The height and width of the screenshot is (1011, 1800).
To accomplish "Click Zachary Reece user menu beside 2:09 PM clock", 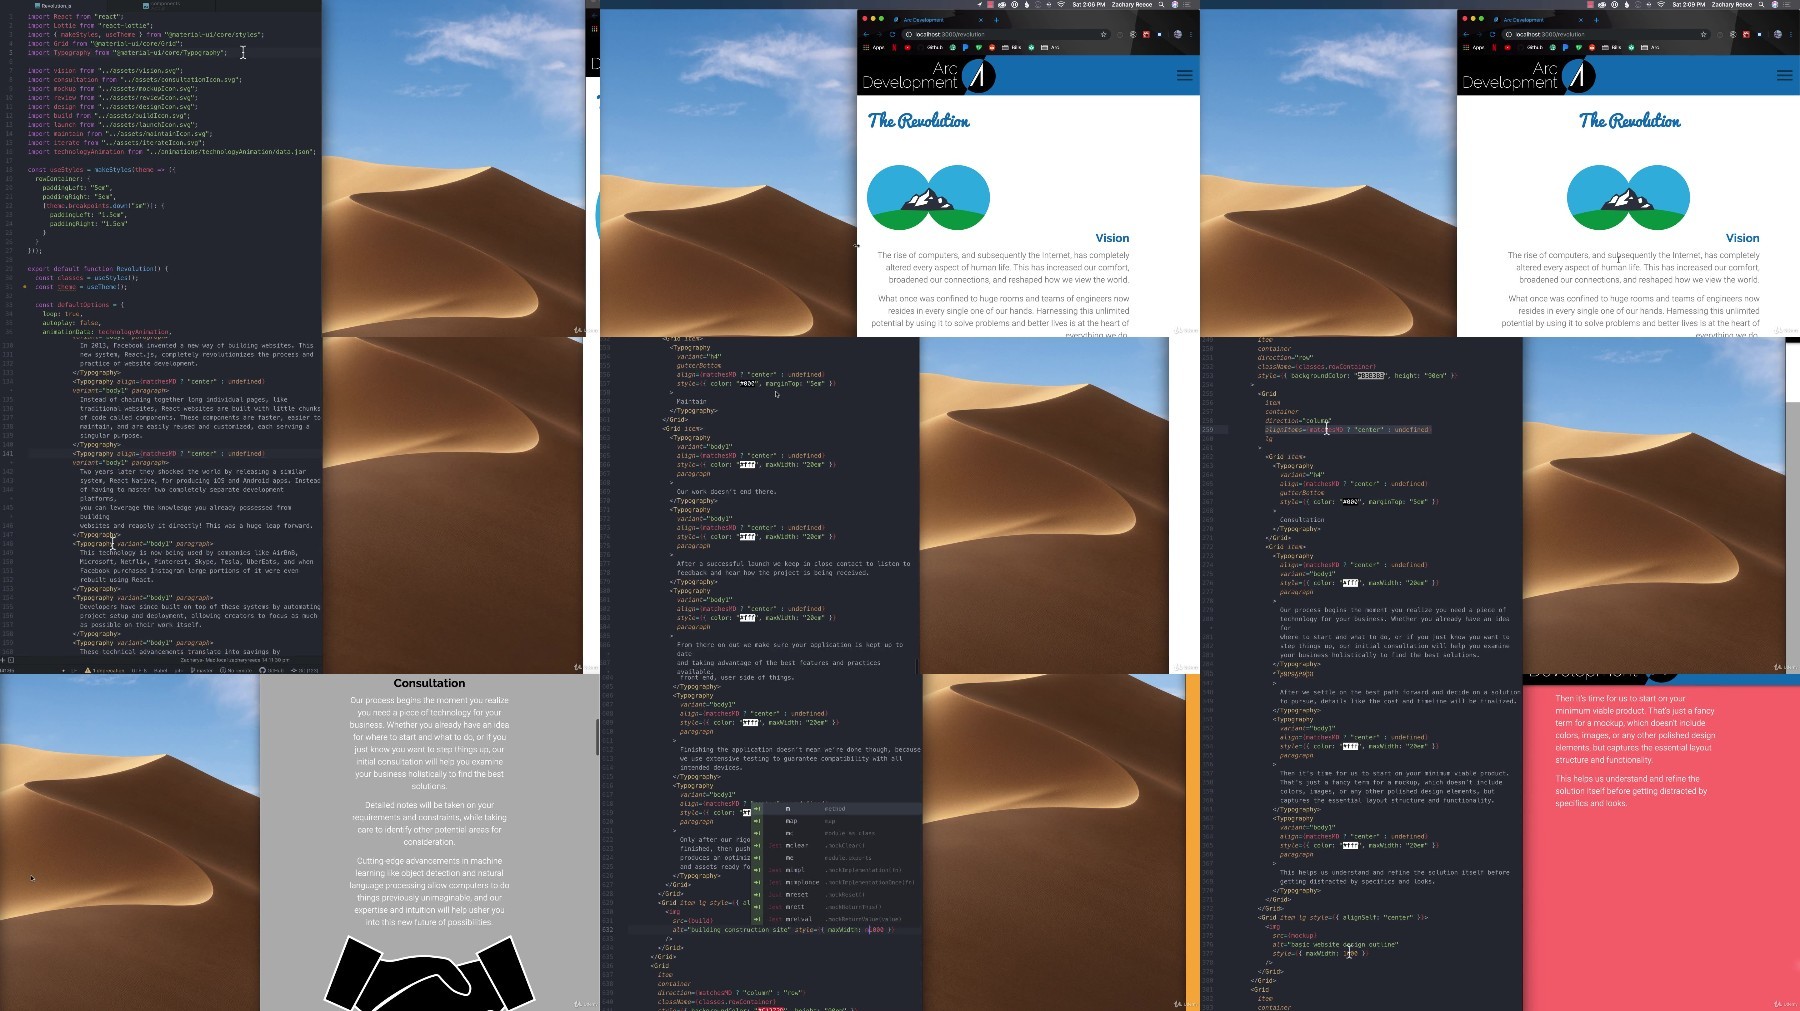I will point(1732,4).
